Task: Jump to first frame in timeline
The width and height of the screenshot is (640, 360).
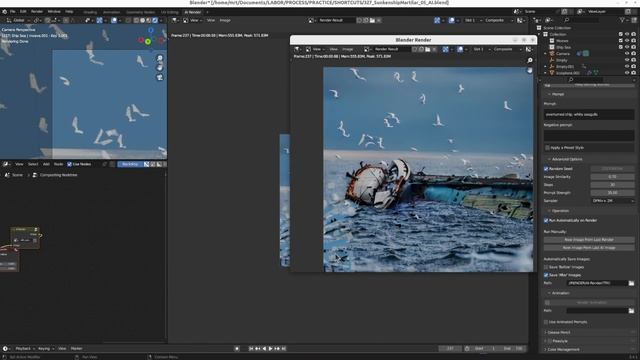Action: [251, 349]
